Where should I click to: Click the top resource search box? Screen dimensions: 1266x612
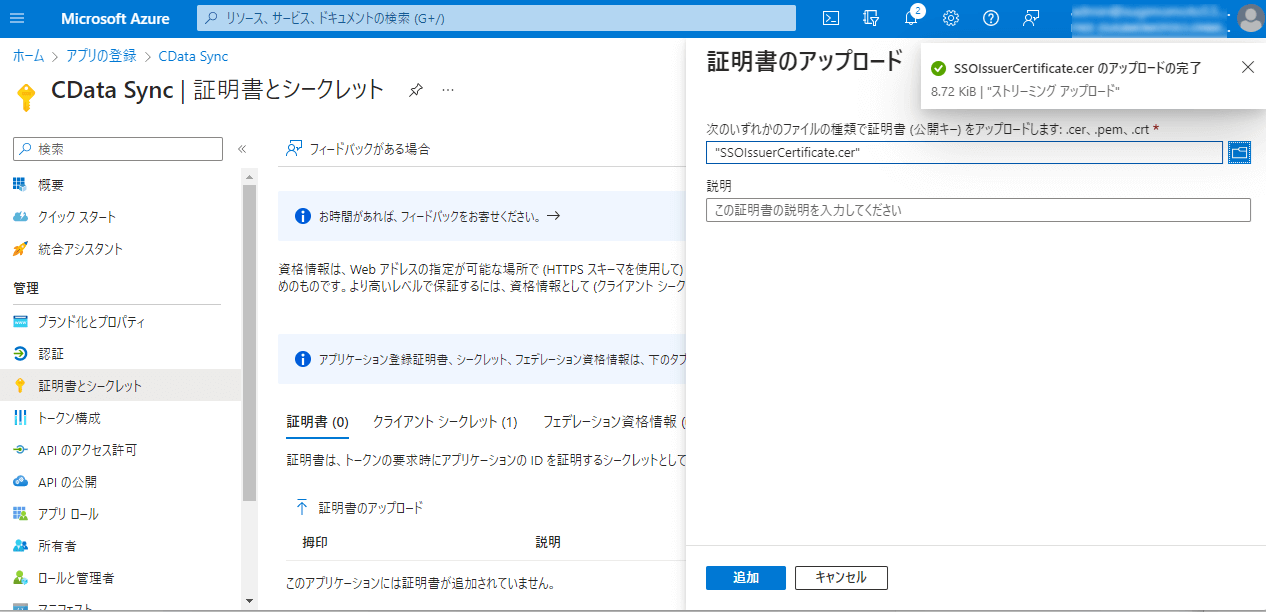pyautogui.click(x=496, y=18)
